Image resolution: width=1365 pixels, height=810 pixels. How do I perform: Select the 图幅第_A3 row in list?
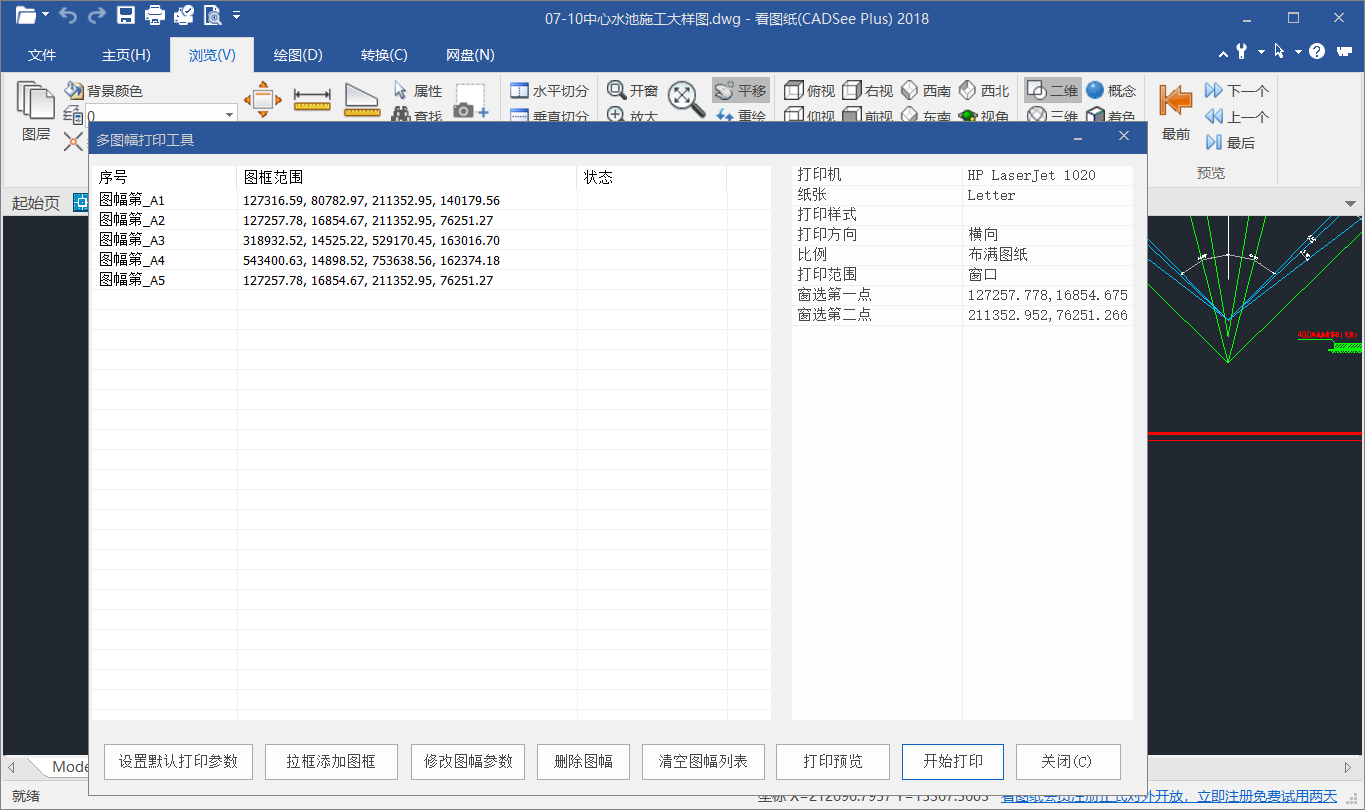click(x=132, y=240)
